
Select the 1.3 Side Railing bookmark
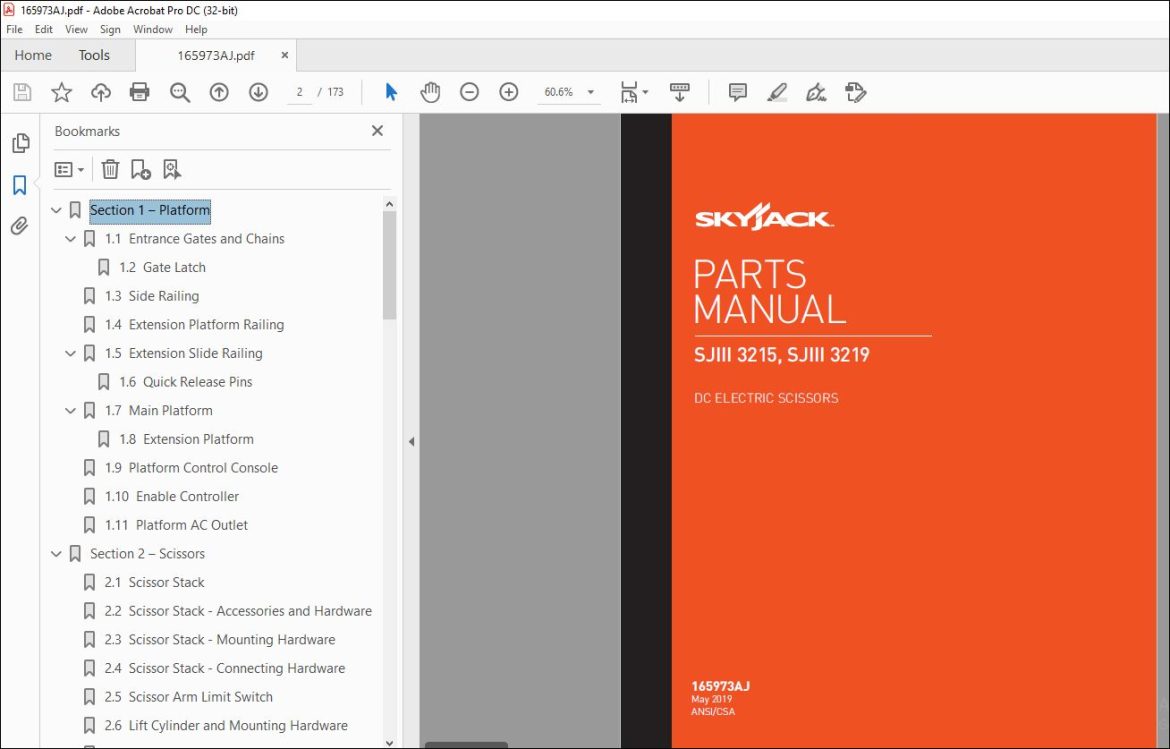[x=151, y=296]
